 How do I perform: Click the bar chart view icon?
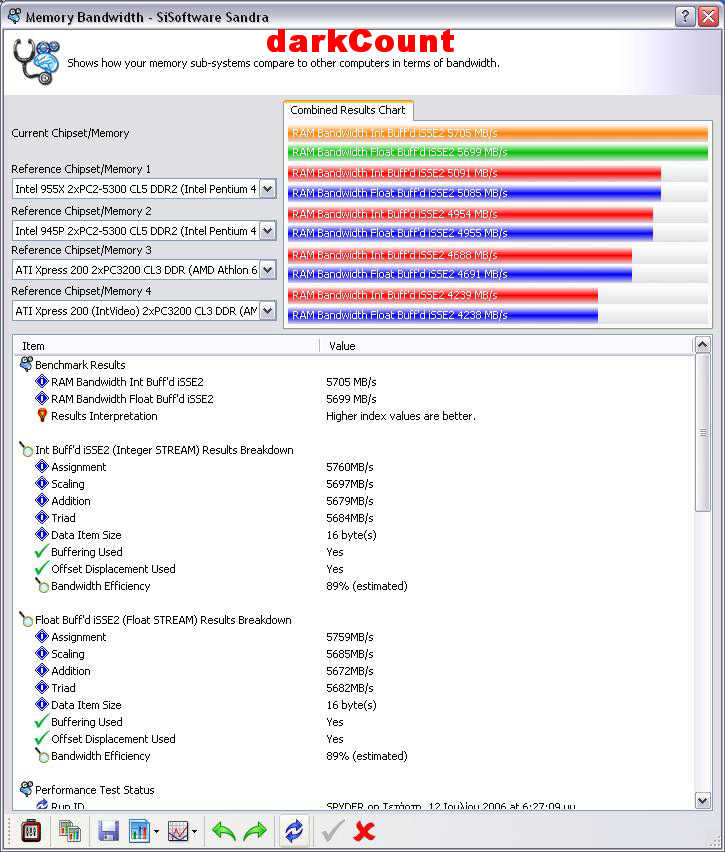click(x=139, y=831)
